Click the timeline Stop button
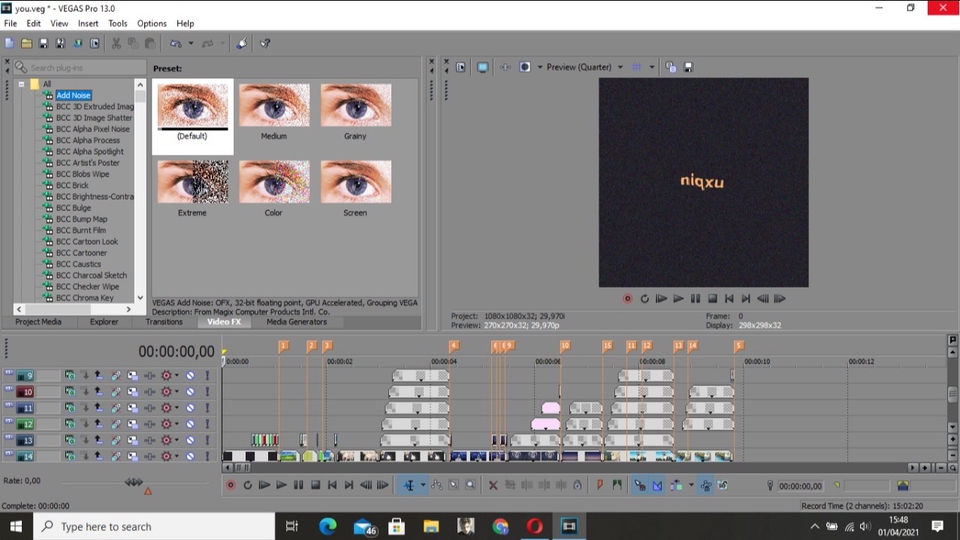 click(x=315, y=486)
